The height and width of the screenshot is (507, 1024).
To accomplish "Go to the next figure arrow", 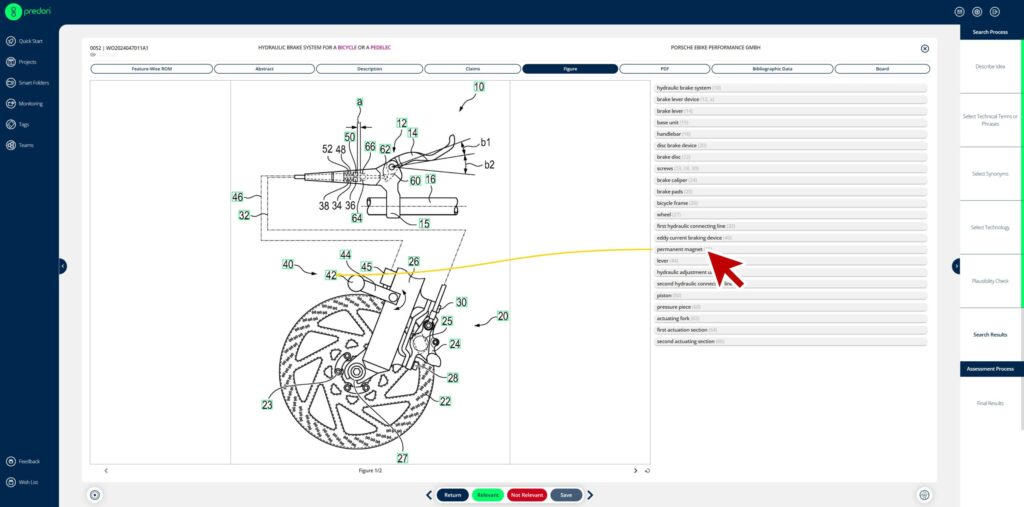I will click(635, 470).
